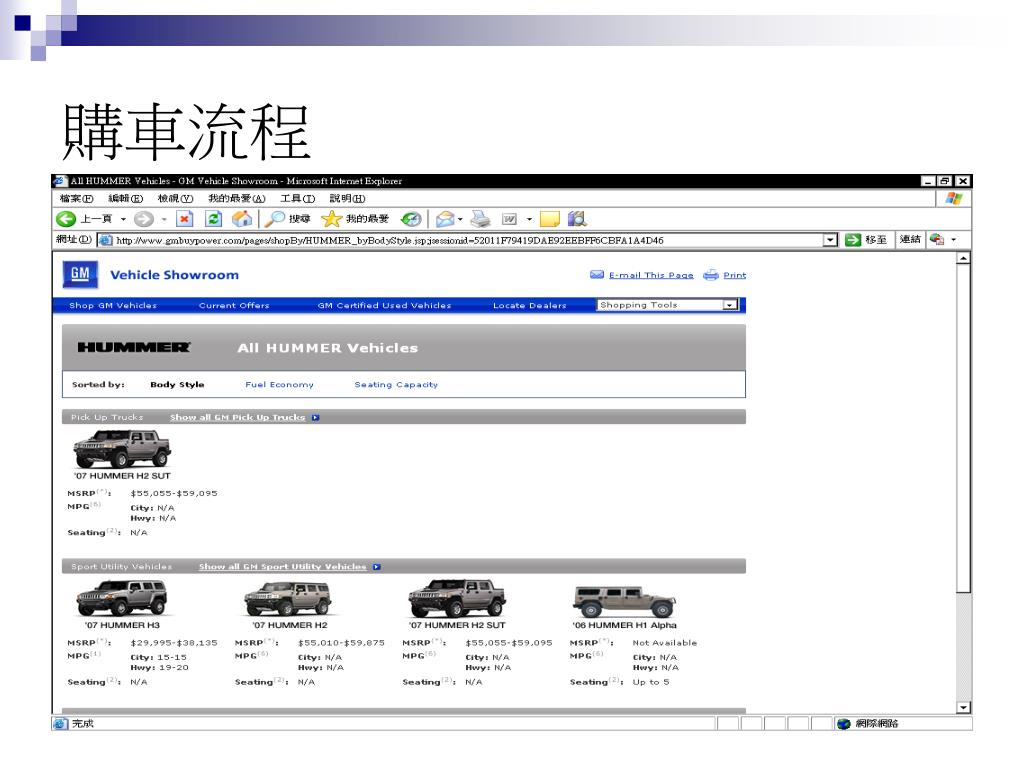Select Current Offers nav item
This screenshot has height=768, width=1024.
pyautogui.click(x=234, y=305)
